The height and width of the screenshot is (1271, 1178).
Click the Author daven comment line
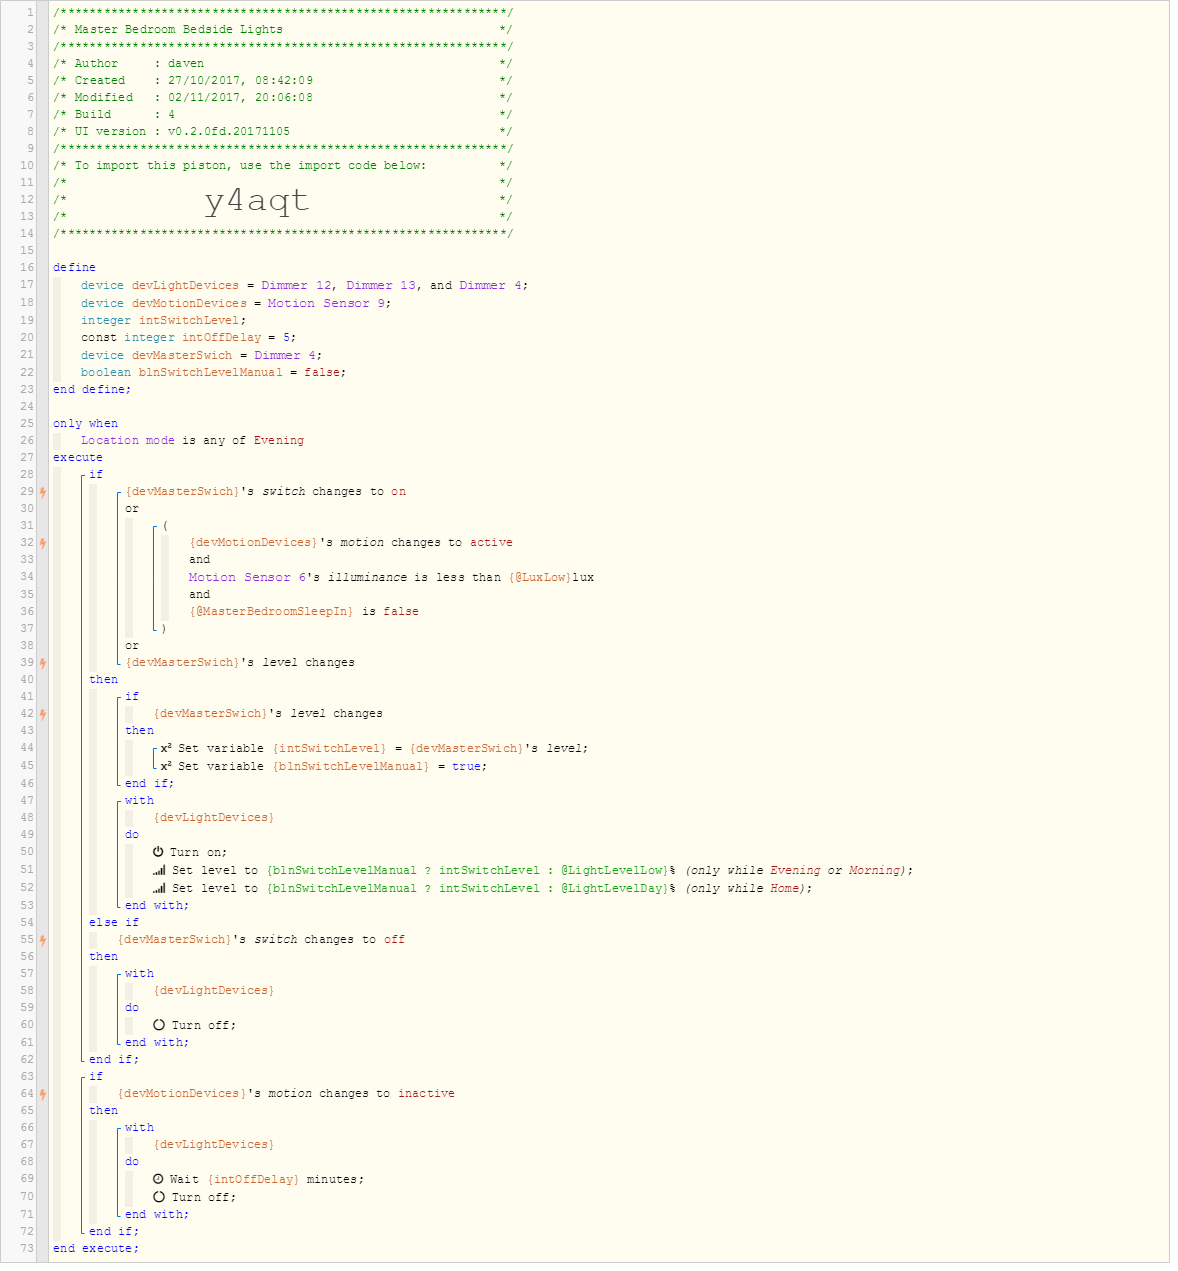point(282,63)
